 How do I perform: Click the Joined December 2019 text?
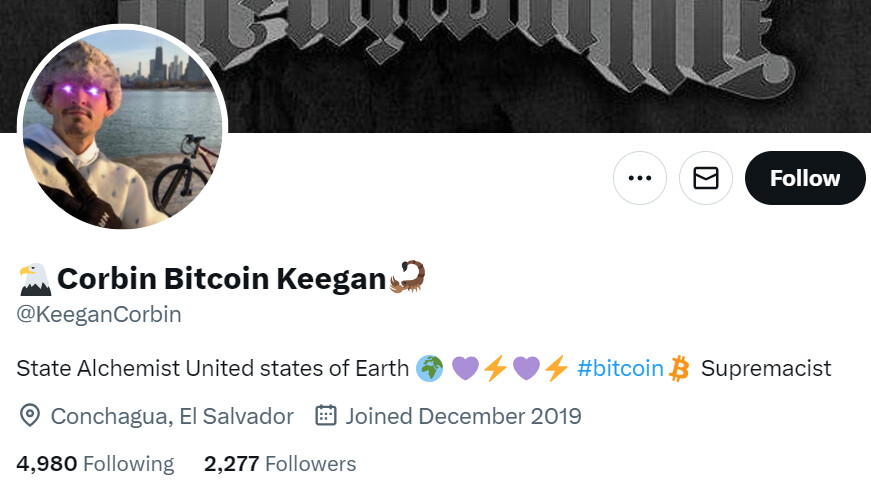463,416
